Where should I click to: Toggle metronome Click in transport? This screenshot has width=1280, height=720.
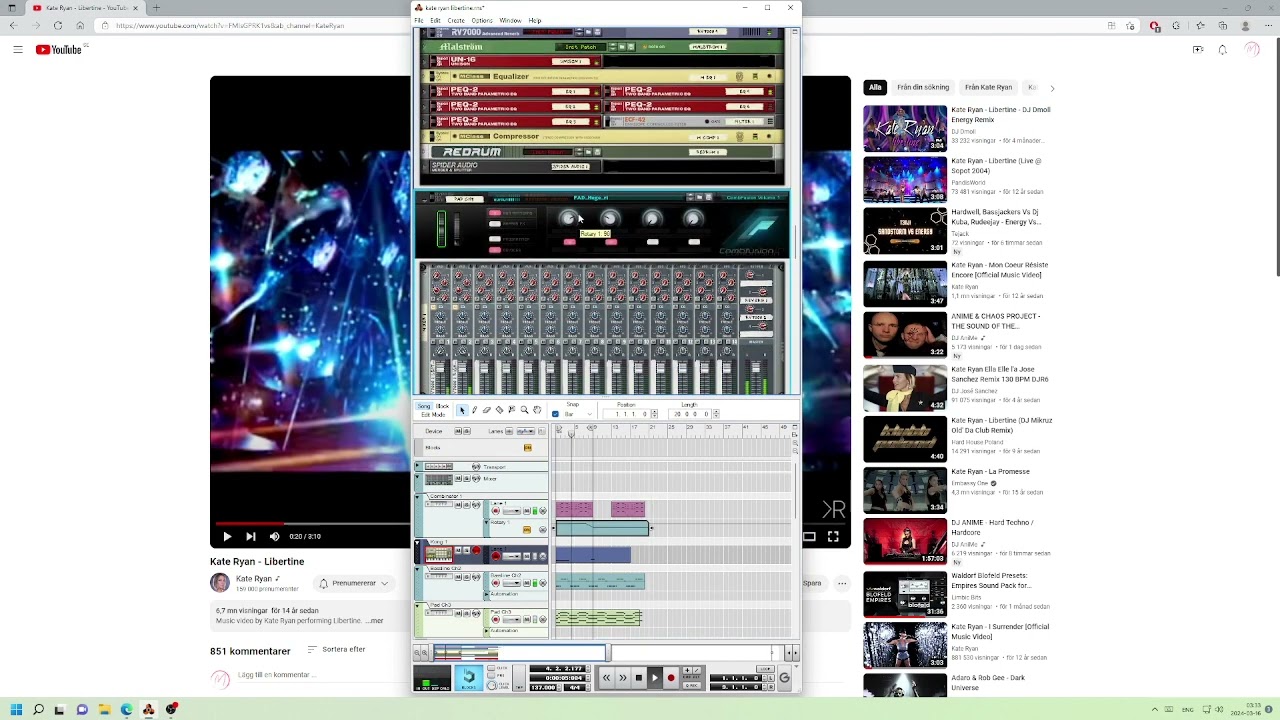pyautogui.click(x=492, y=668)
